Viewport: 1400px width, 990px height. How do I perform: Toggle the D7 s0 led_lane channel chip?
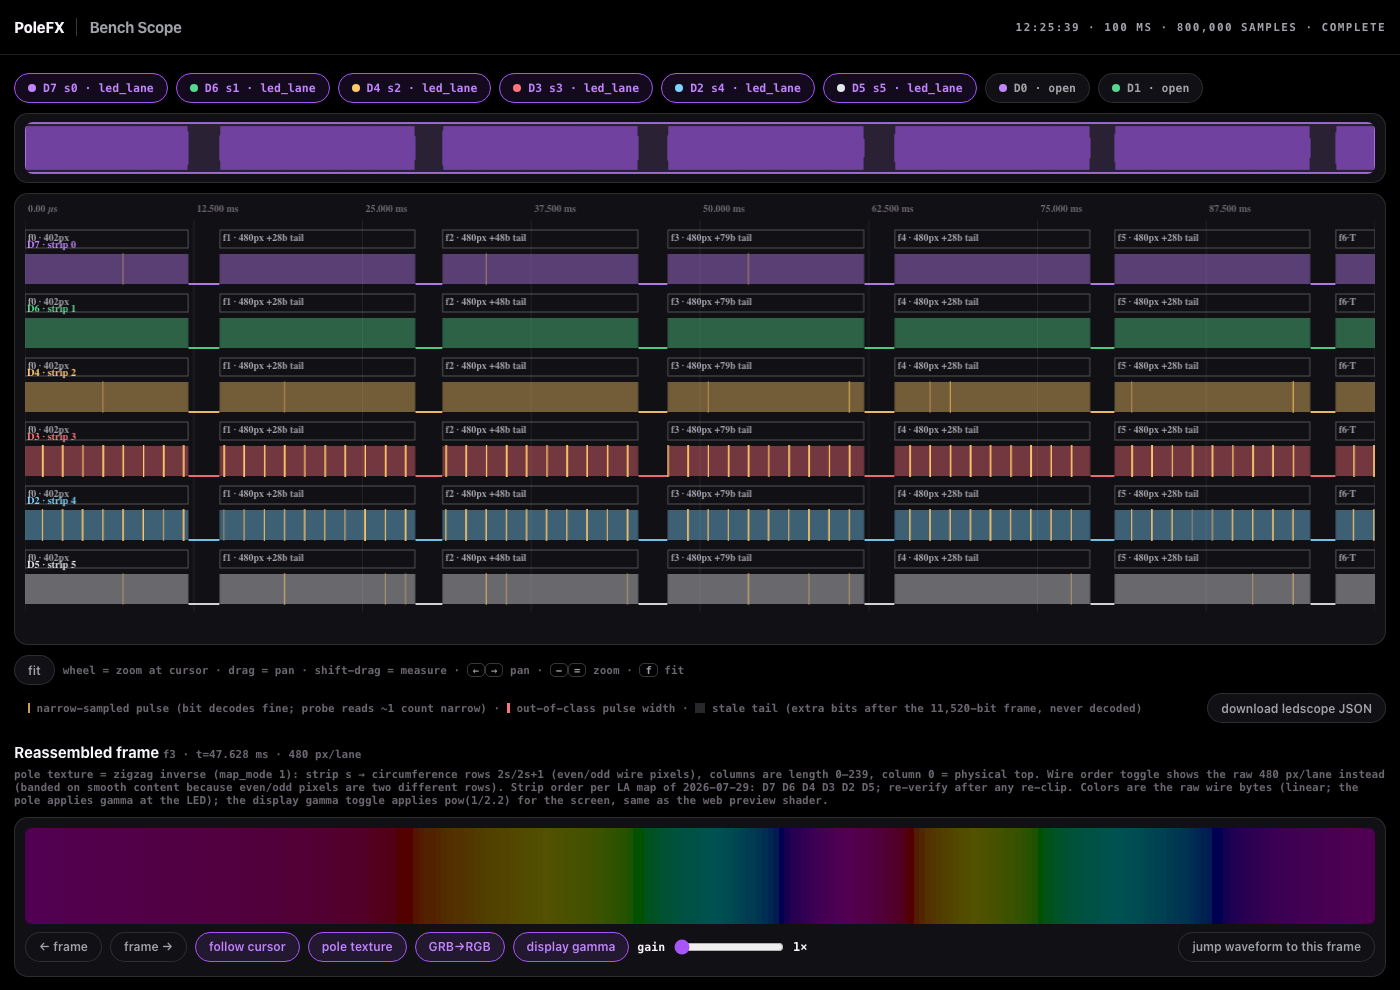coord(91,88)
